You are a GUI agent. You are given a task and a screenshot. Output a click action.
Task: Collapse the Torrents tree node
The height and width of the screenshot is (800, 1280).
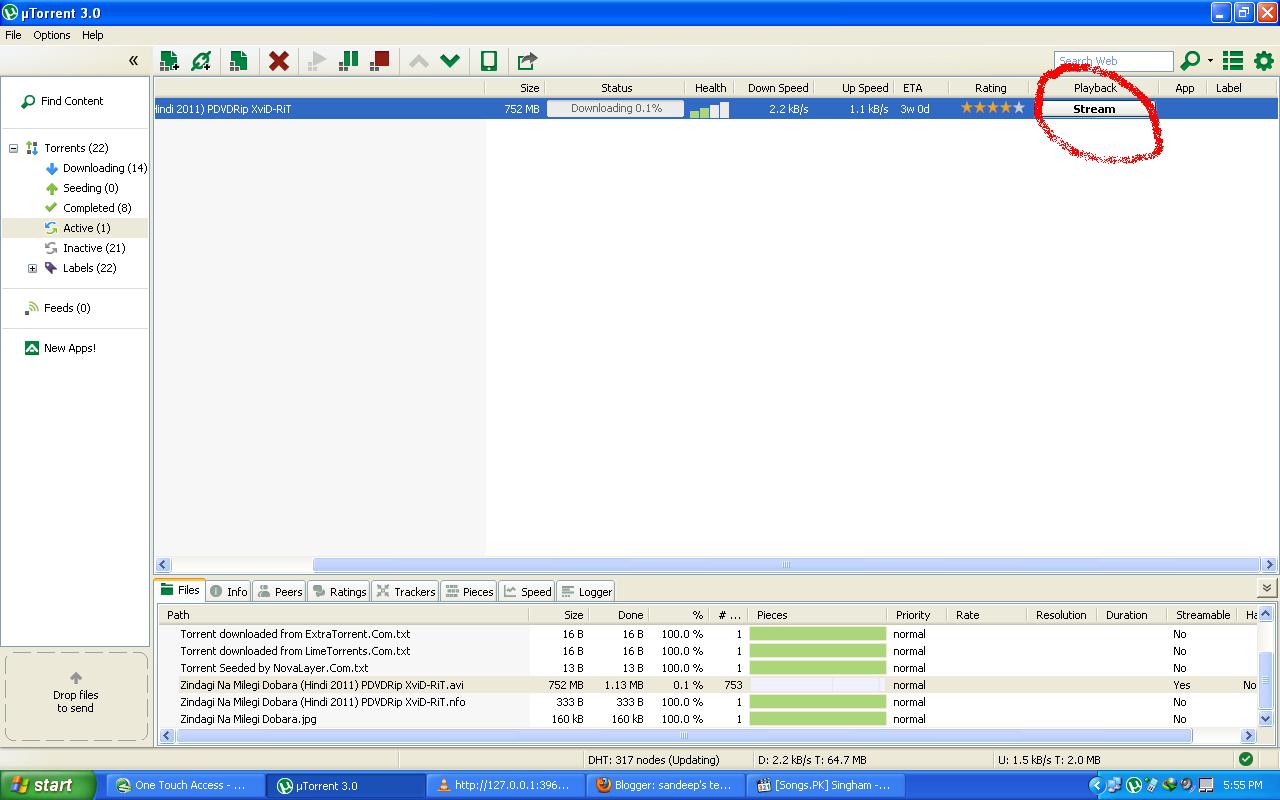(x=14, y=148)
